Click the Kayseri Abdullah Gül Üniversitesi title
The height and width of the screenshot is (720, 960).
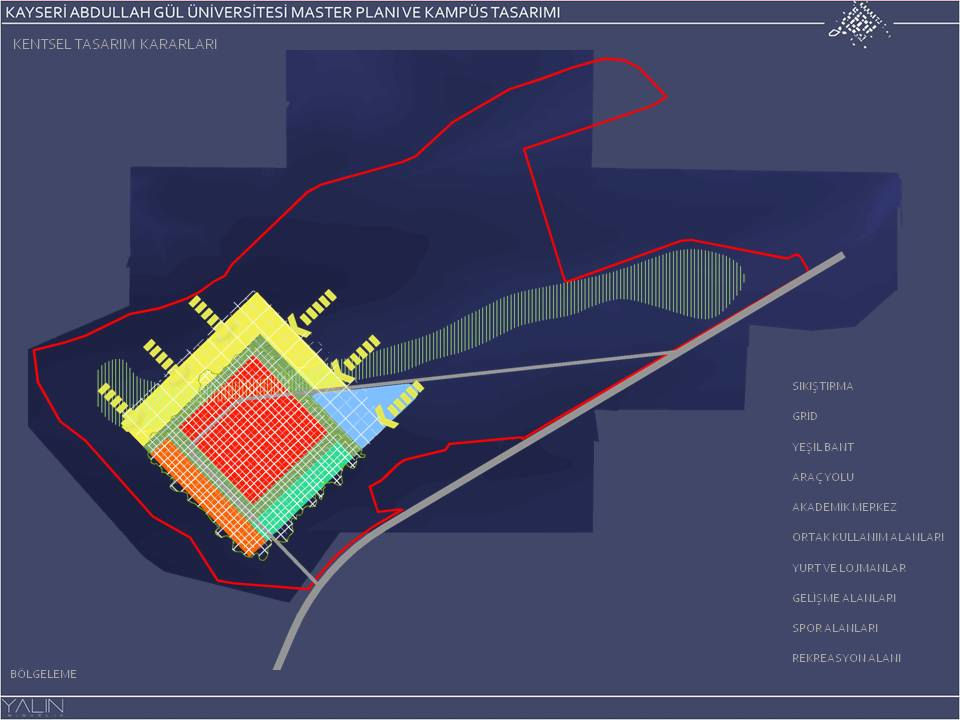point(282,12)
